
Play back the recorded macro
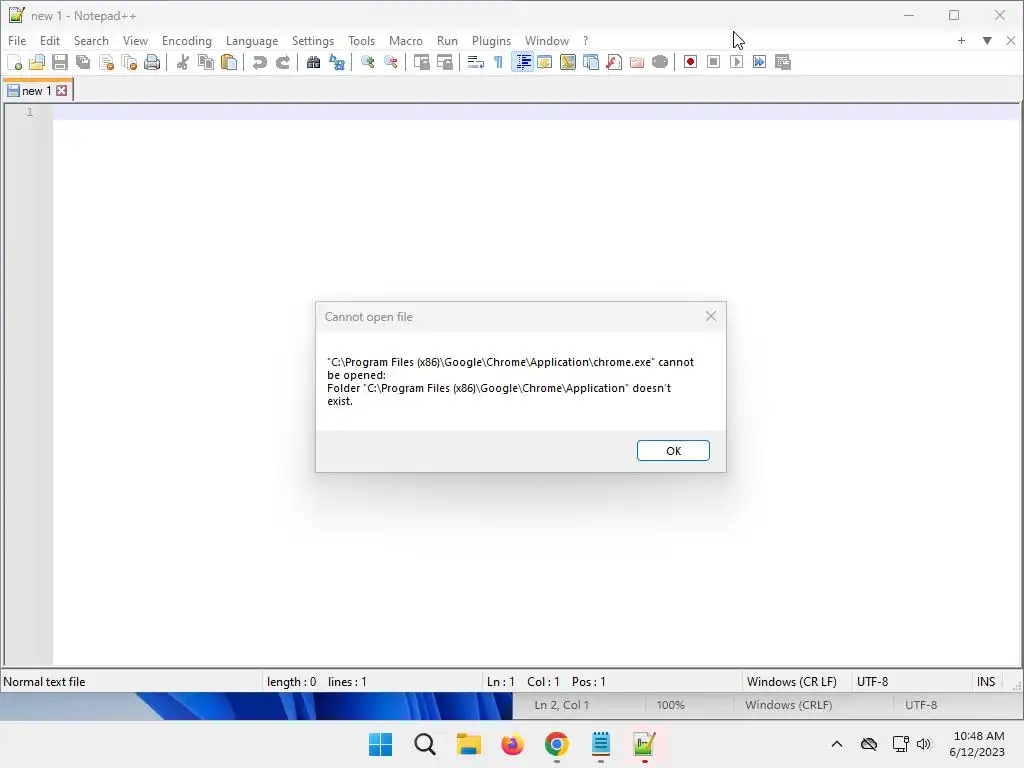[x=737, y=62]
